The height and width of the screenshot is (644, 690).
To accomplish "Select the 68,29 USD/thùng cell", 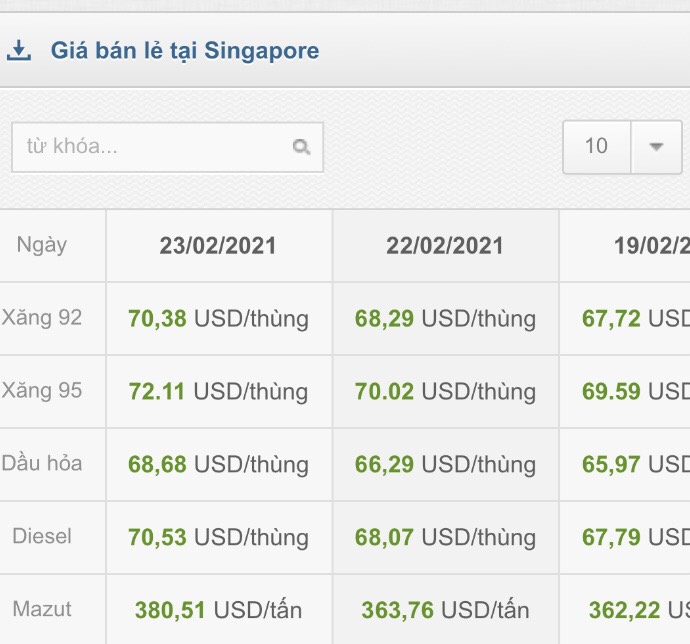I will tap(445, 318).
